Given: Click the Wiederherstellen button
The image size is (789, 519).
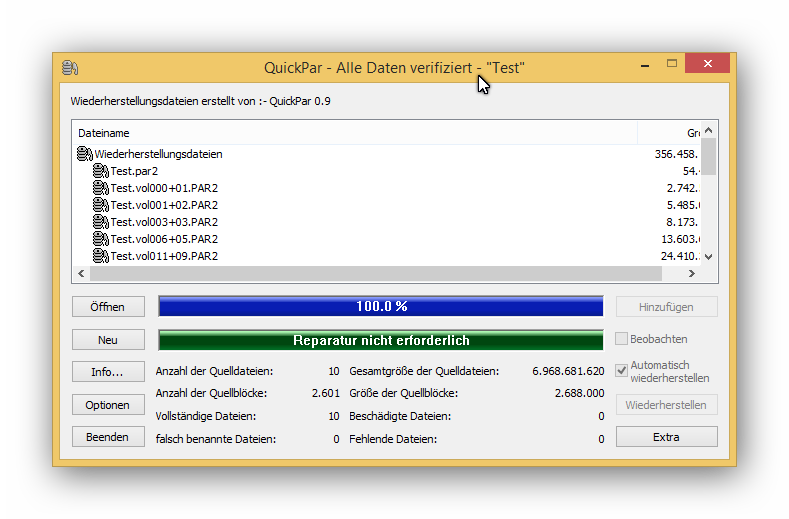Looking at the screenshot, I should pyautogui.click(x=667, y=405).
